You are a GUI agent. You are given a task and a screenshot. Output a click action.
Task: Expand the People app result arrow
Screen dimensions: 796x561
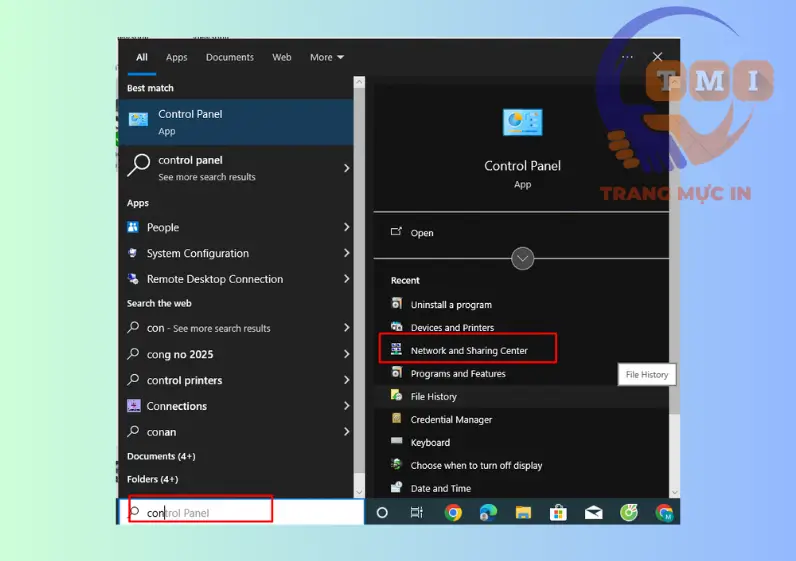coord(346,227)
